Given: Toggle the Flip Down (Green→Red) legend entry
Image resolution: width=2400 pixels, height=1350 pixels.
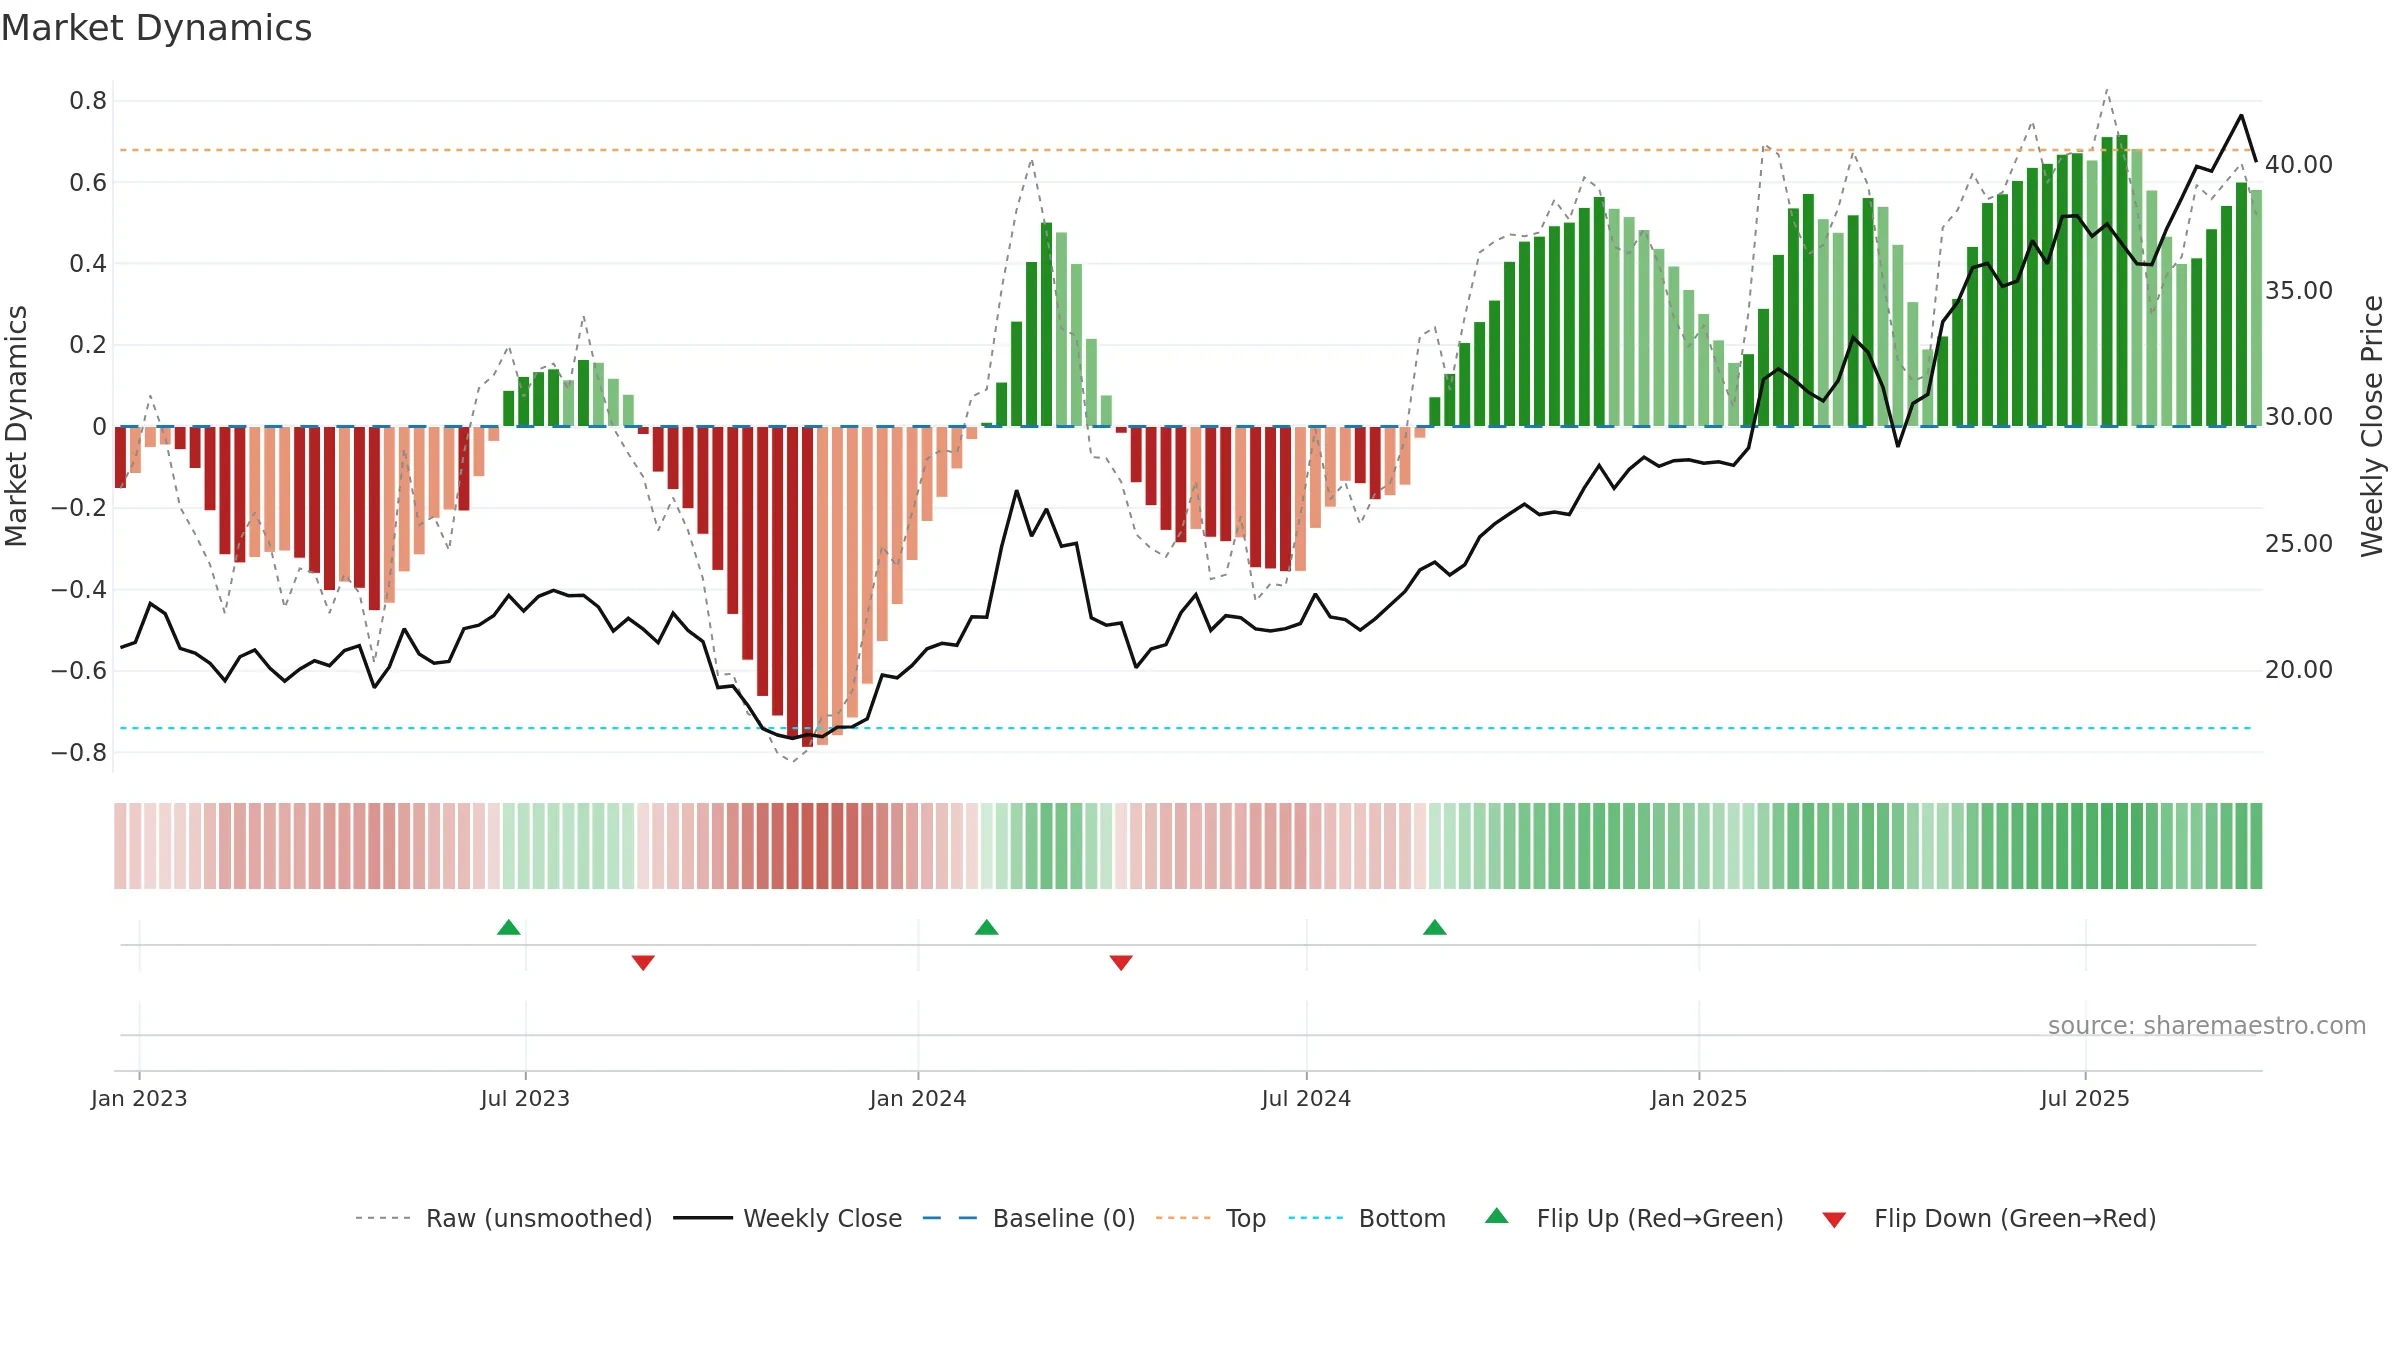Looking at the screenshot, I should click(1989, 1218).
